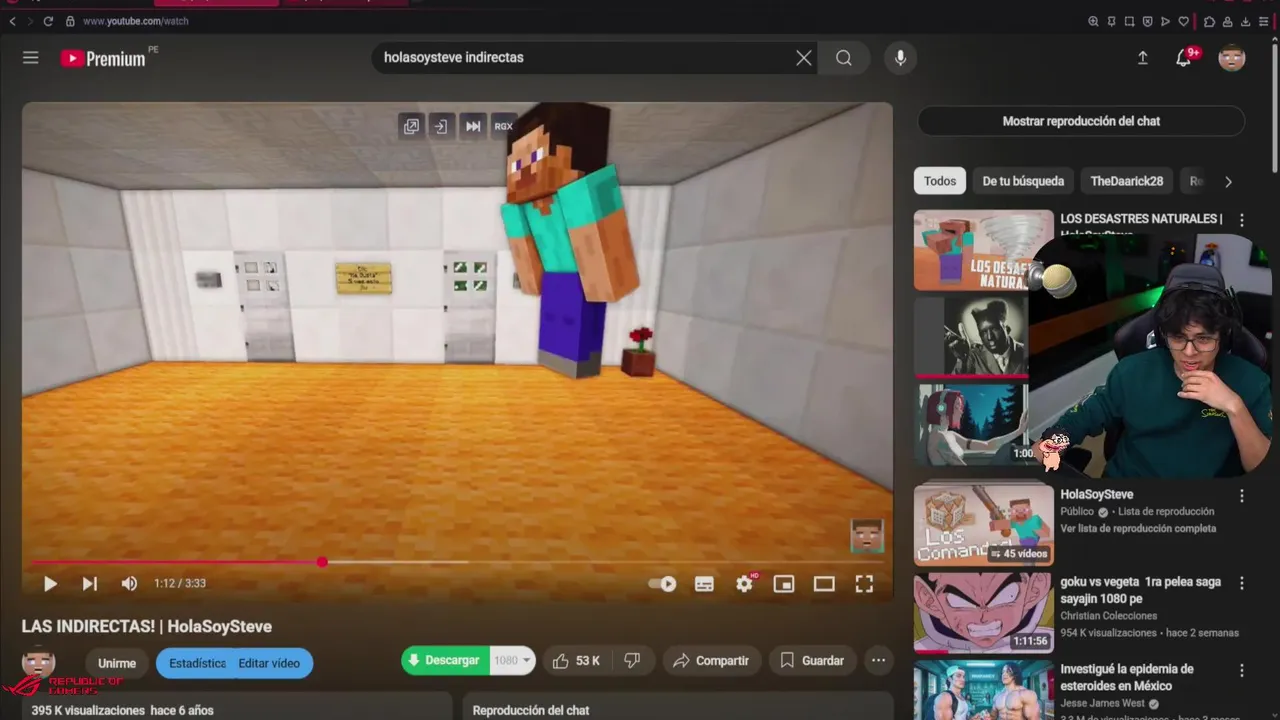This screenshot has height=720, width=1280.
Task: Dislike the video
Action: click(632, 661)
